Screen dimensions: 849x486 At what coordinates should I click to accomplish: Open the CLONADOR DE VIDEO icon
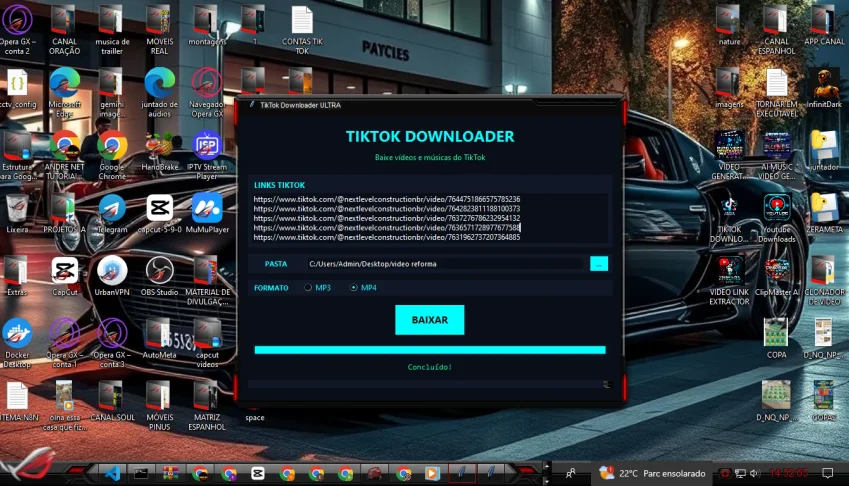[824, 281]
